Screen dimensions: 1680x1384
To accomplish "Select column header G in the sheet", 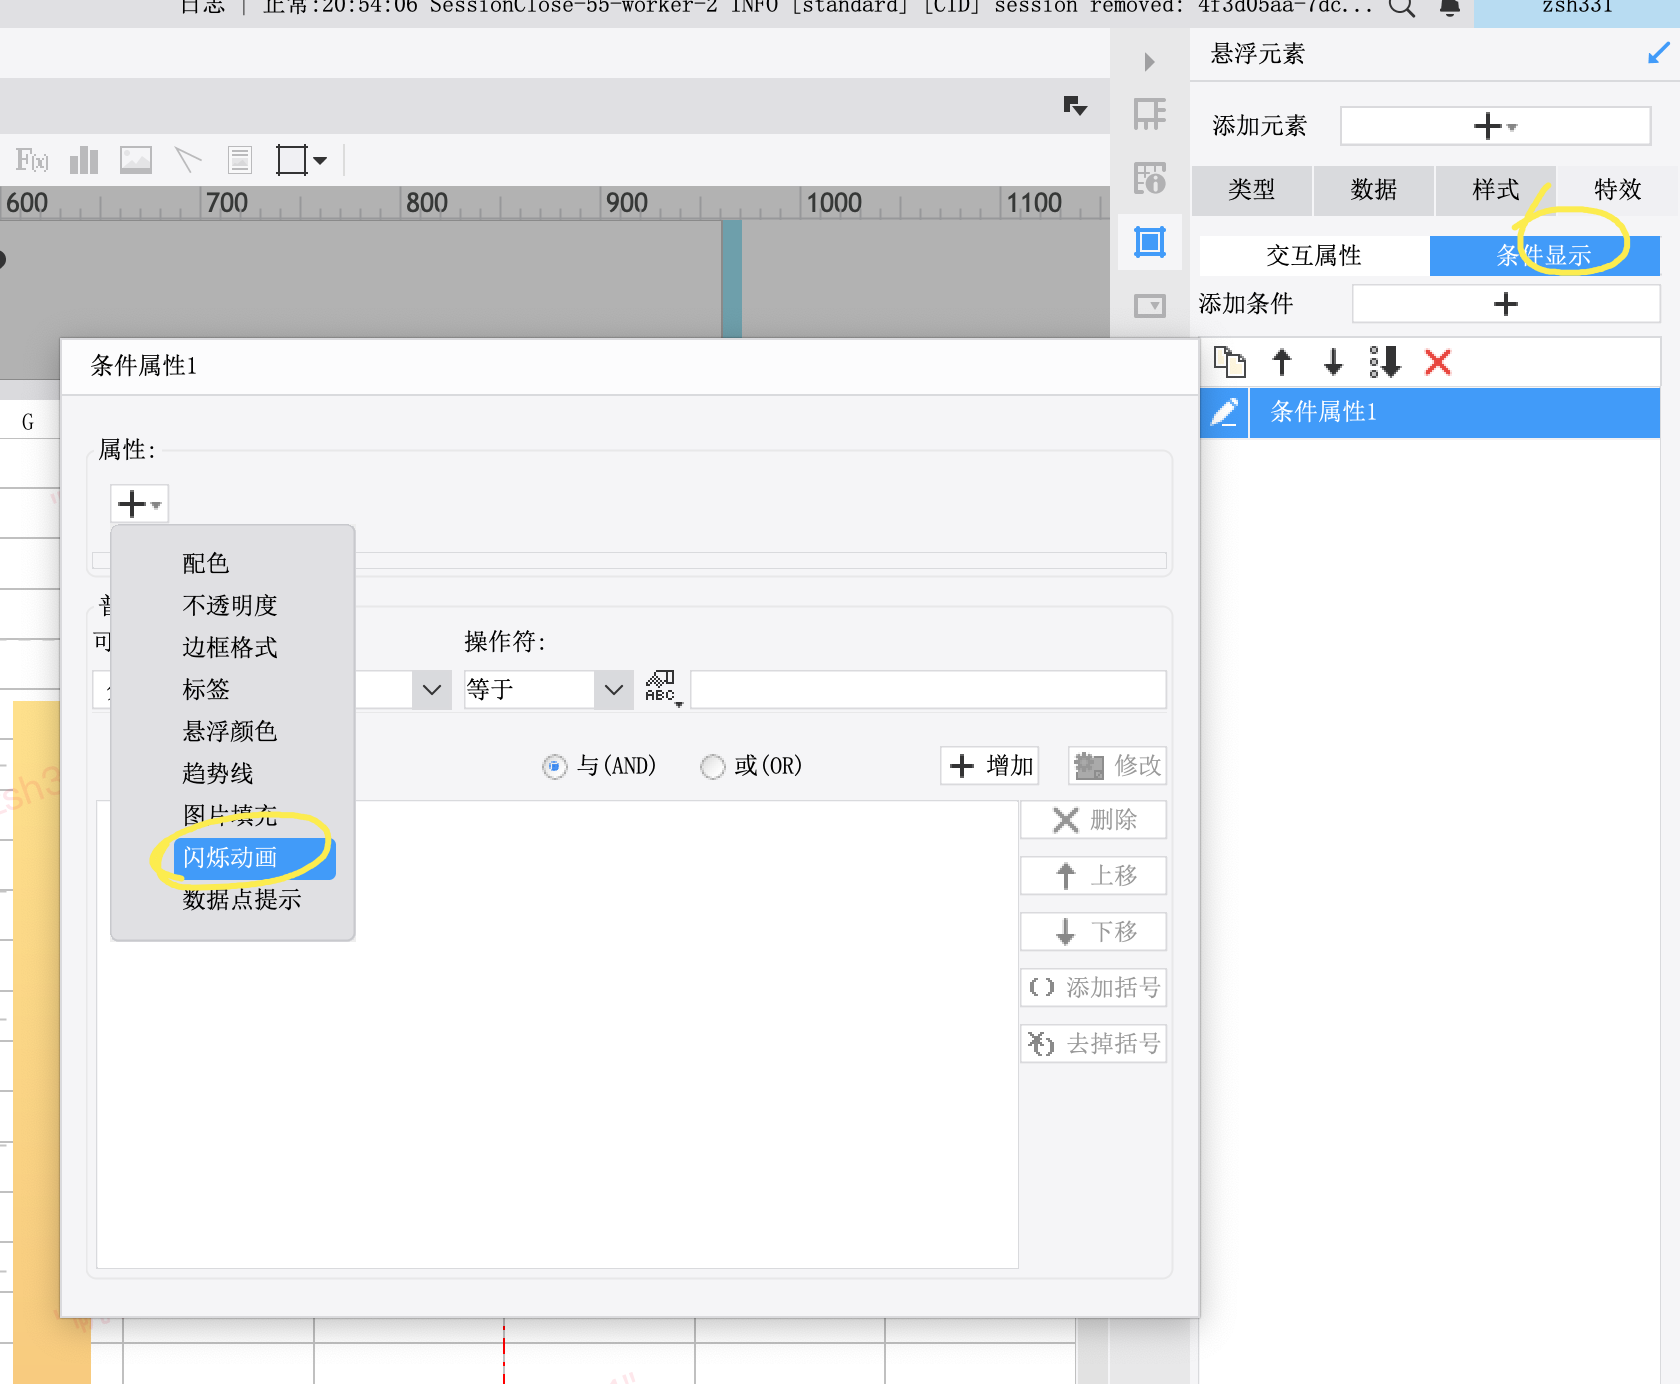I will pyautogui.click(x=28, y=422).
